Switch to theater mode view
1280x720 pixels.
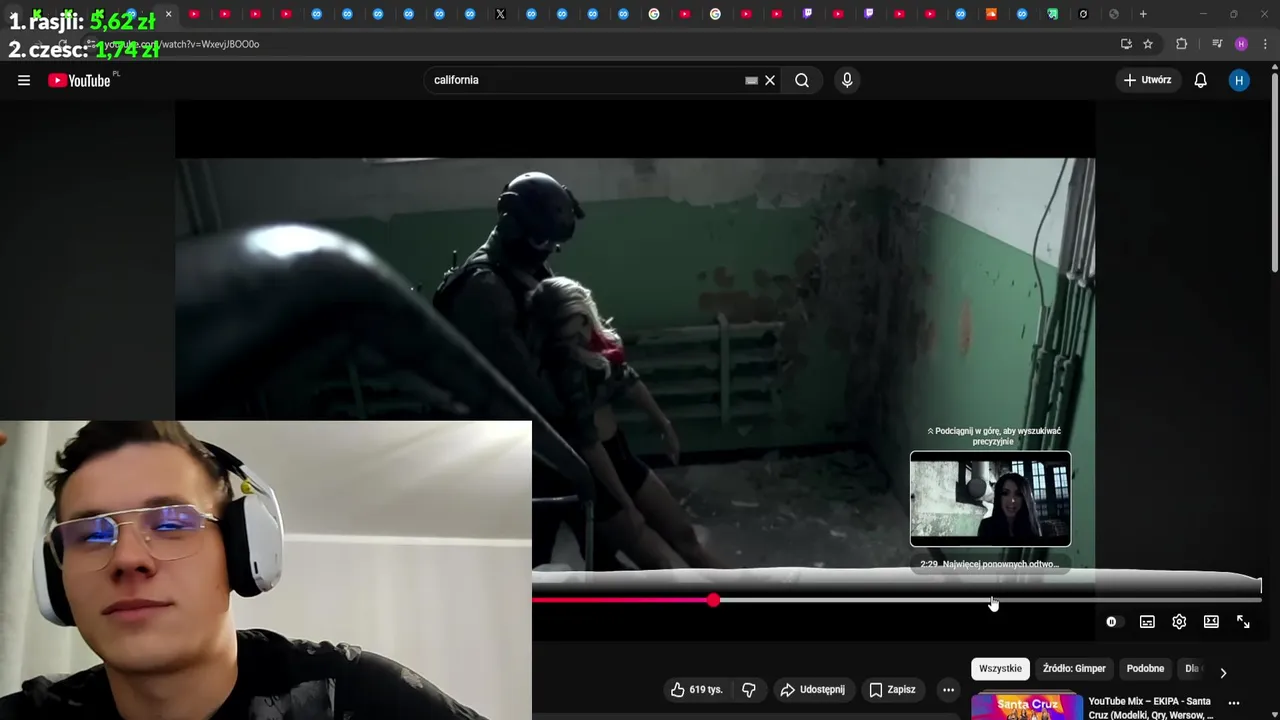[x=1211, y=622]
